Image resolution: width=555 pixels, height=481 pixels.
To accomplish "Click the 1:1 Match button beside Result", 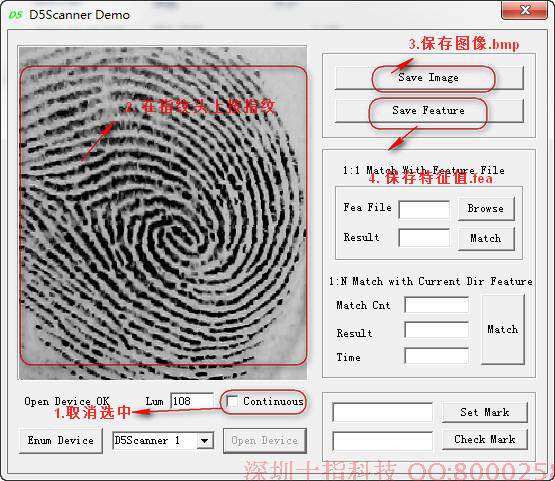I will pos(486,239).
